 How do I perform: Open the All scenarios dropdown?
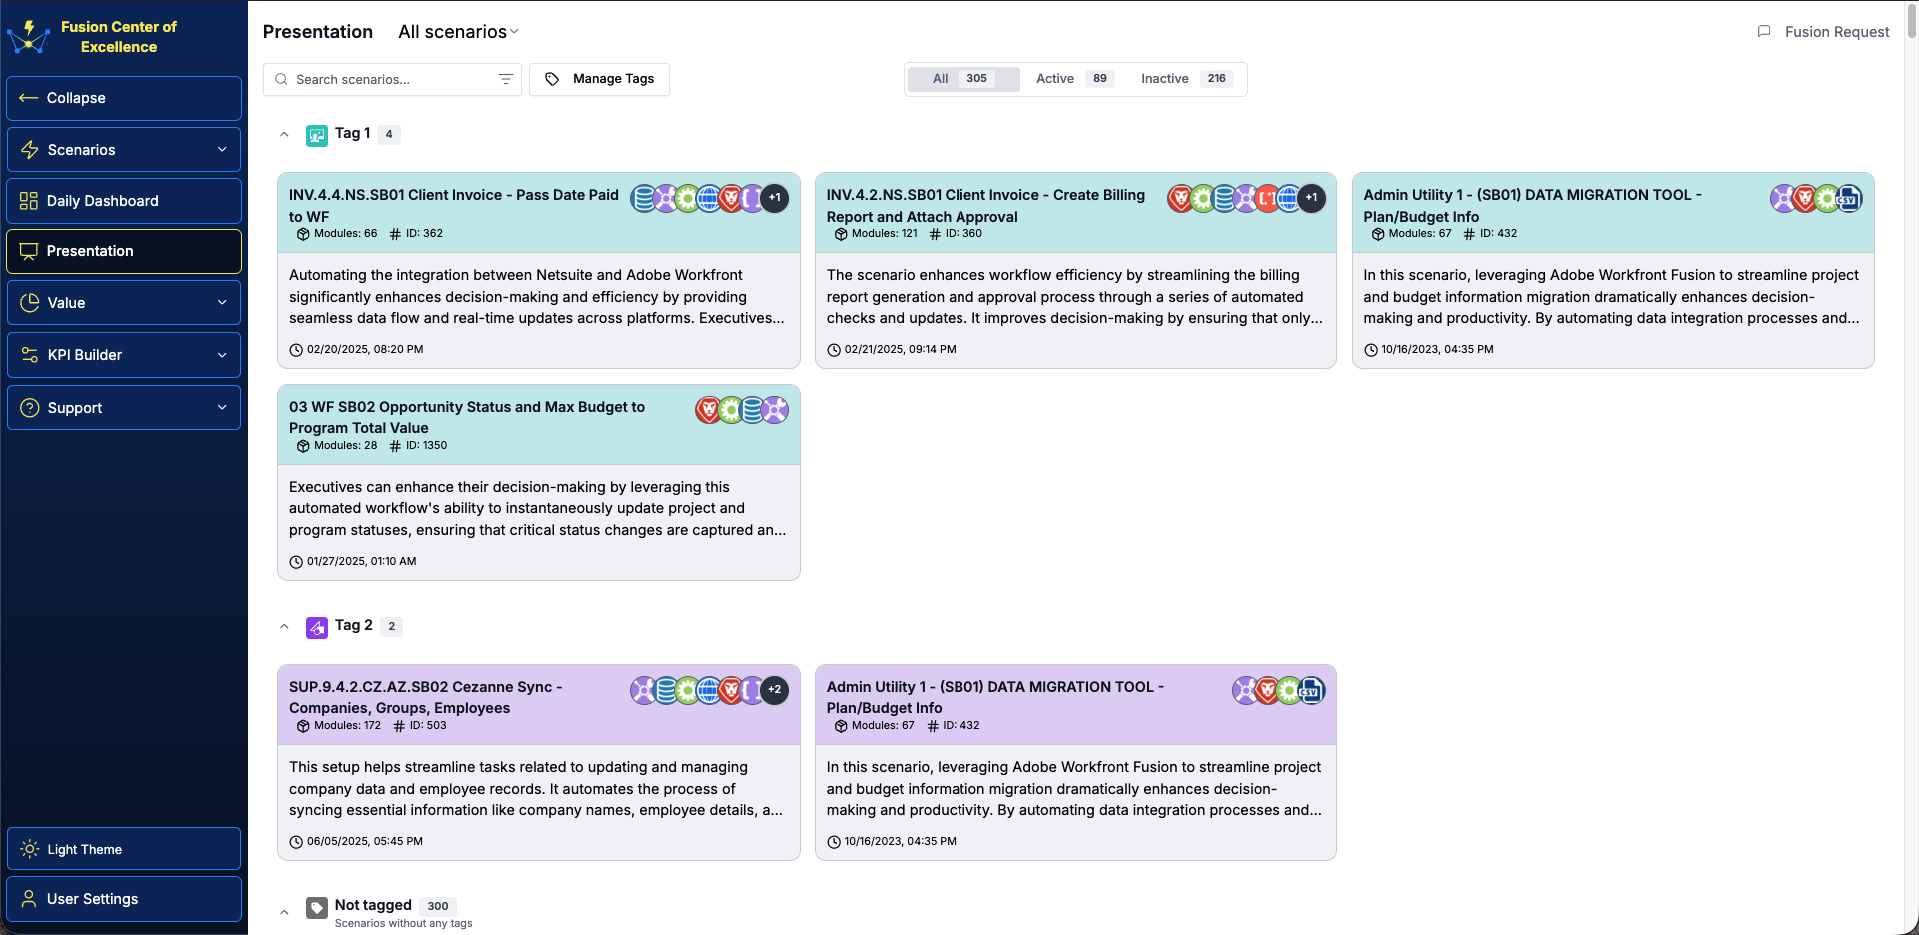click(x=458, y=32)
